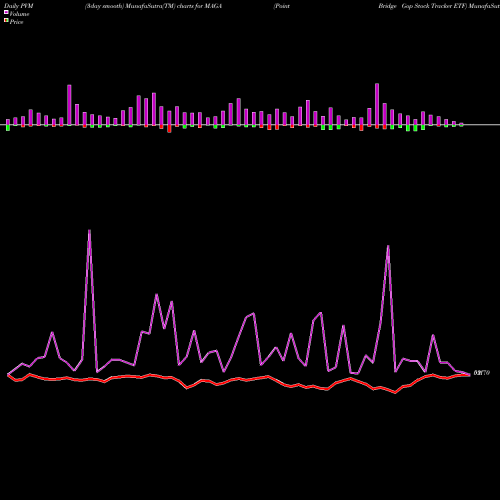Click the magenta Volume legend swatch
Image resolution: width=500 pixels, height=500 pixels.
6,12
